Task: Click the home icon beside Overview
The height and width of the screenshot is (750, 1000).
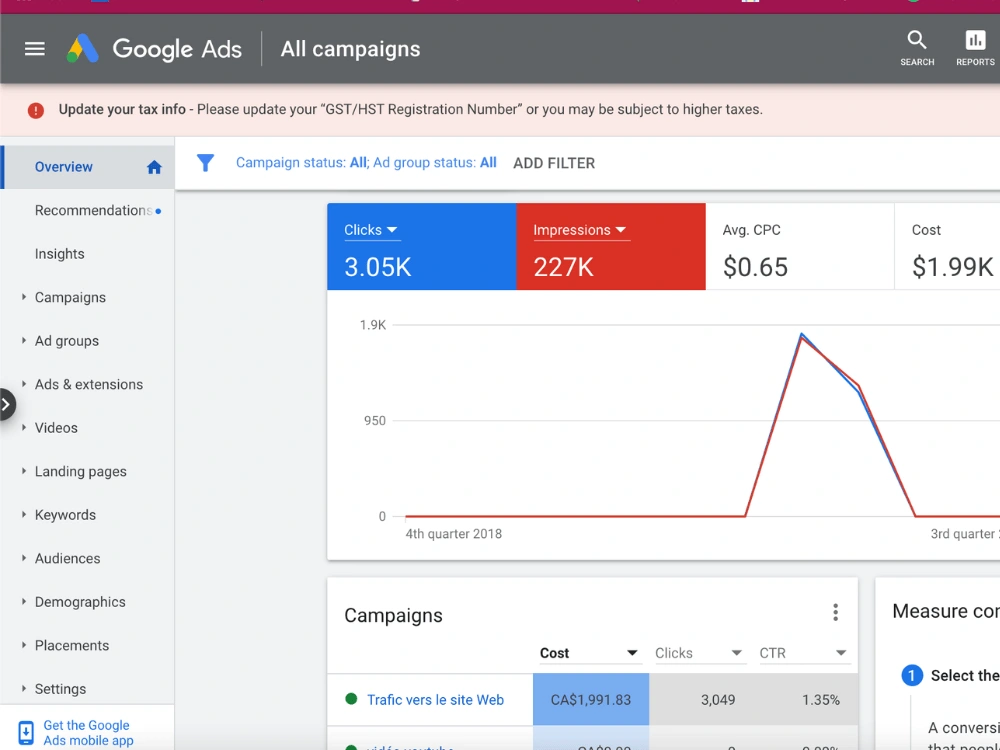Action: pos(154,167)
